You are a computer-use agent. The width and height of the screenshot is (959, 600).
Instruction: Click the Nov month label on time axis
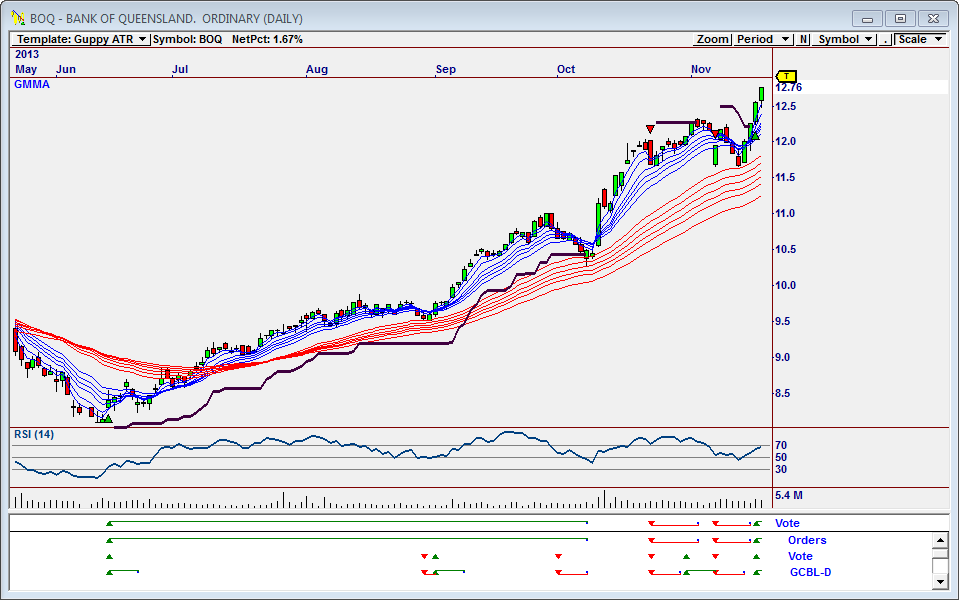(701, 69)
